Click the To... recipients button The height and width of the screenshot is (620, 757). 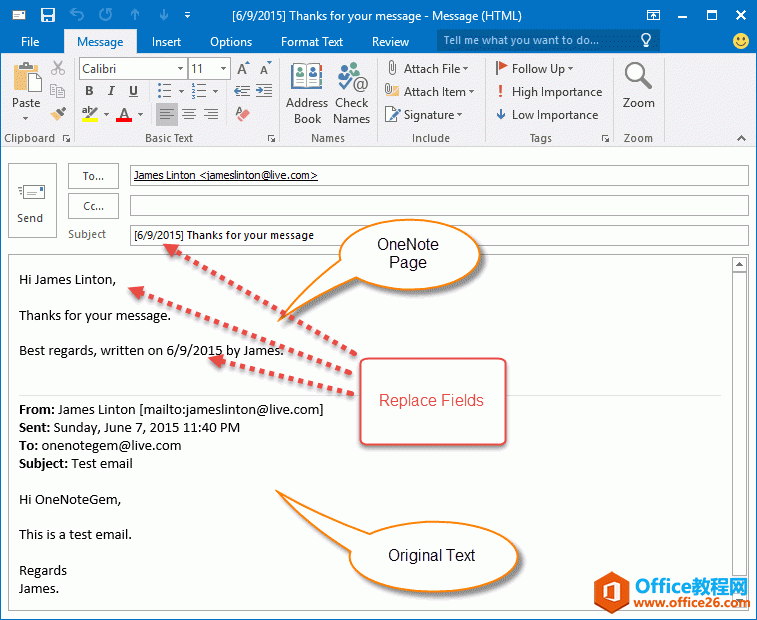pyautogui.click(x=93, y=176)
